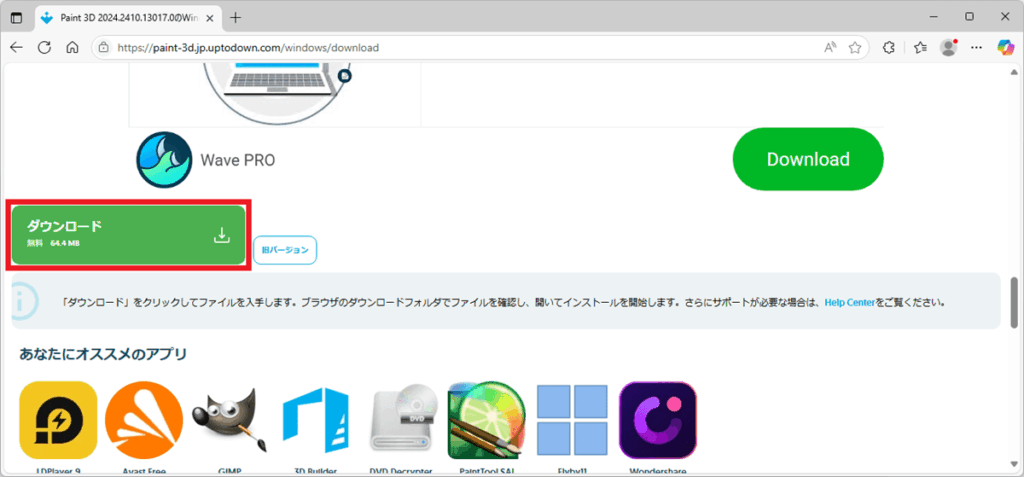Refresh the current page
Image resolution: width=1024 pixels, height=477 pixels.
click(x=44, y=48)
